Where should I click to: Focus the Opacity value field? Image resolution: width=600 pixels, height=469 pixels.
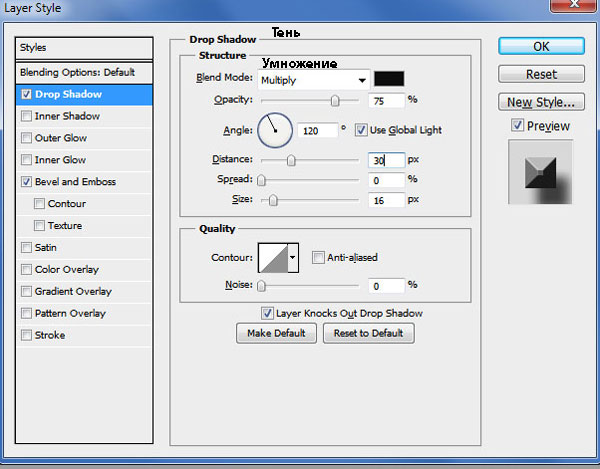pyautogui.click(x=386, y=101)
